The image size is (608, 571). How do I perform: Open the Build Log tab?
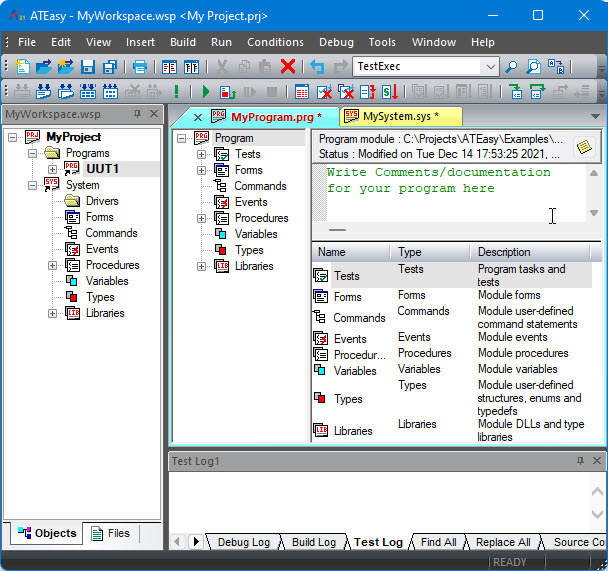313,542
